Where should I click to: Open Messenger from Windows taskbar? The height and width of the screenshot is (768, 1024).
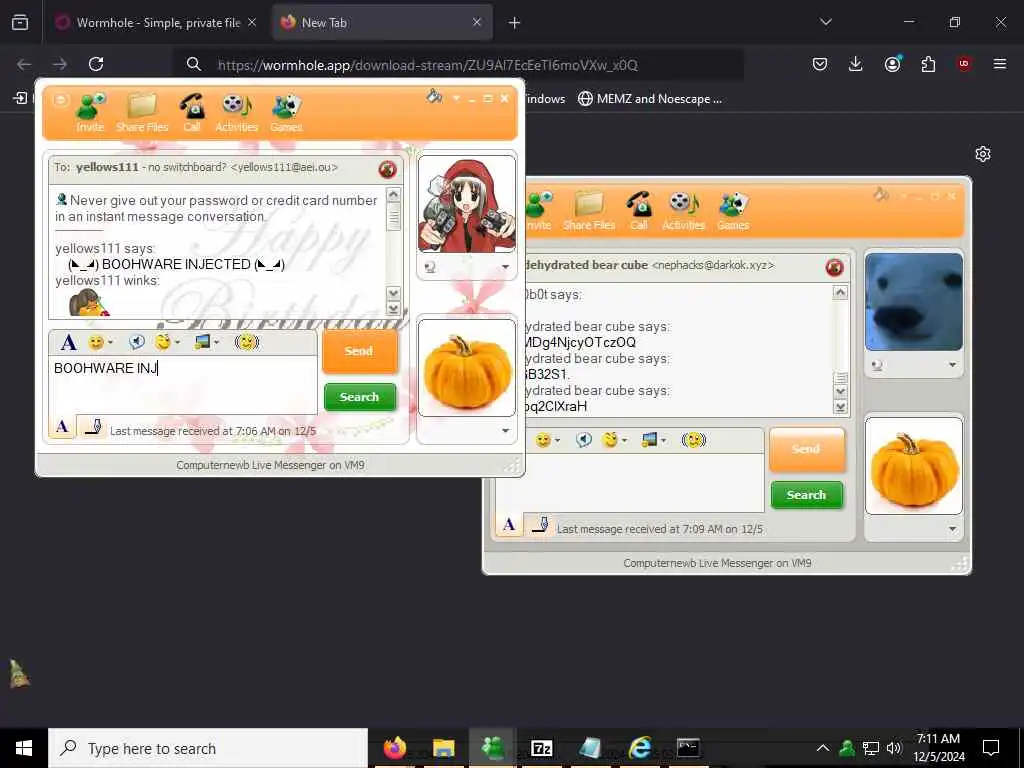(x=492, y=748)
